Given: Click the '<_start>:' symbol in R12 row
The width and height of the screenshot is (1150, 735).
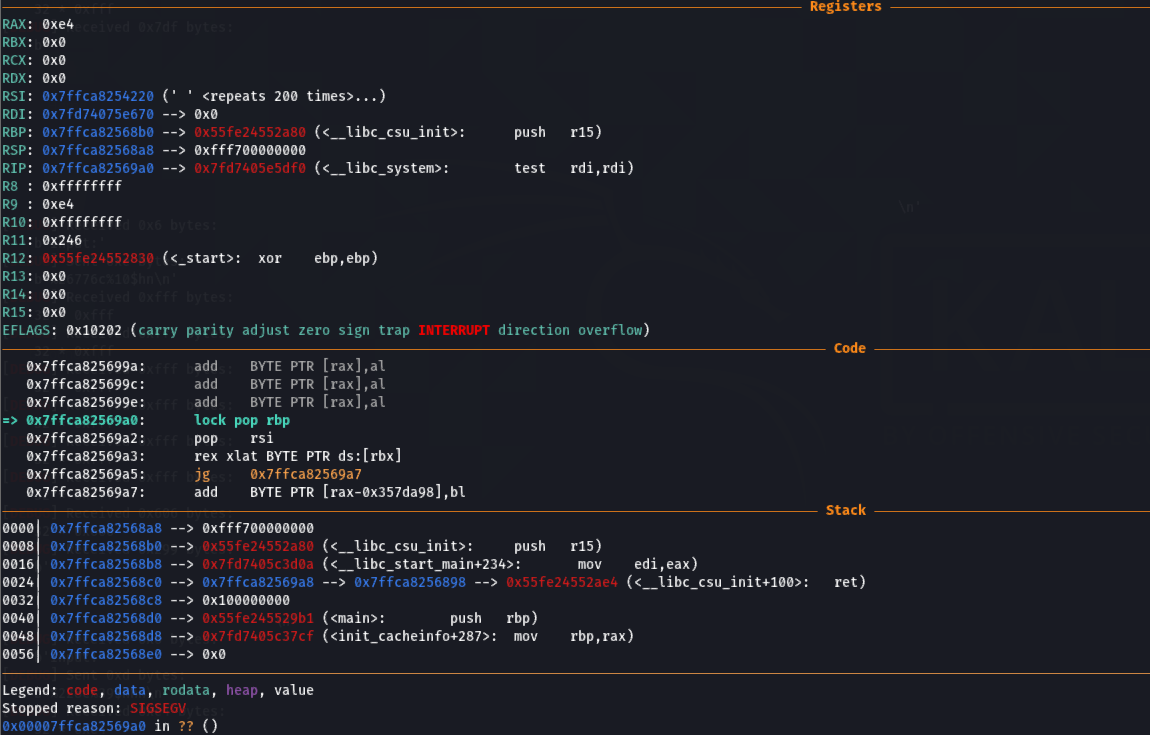Looking at the screenshot, I should click(x=206, y=258).
